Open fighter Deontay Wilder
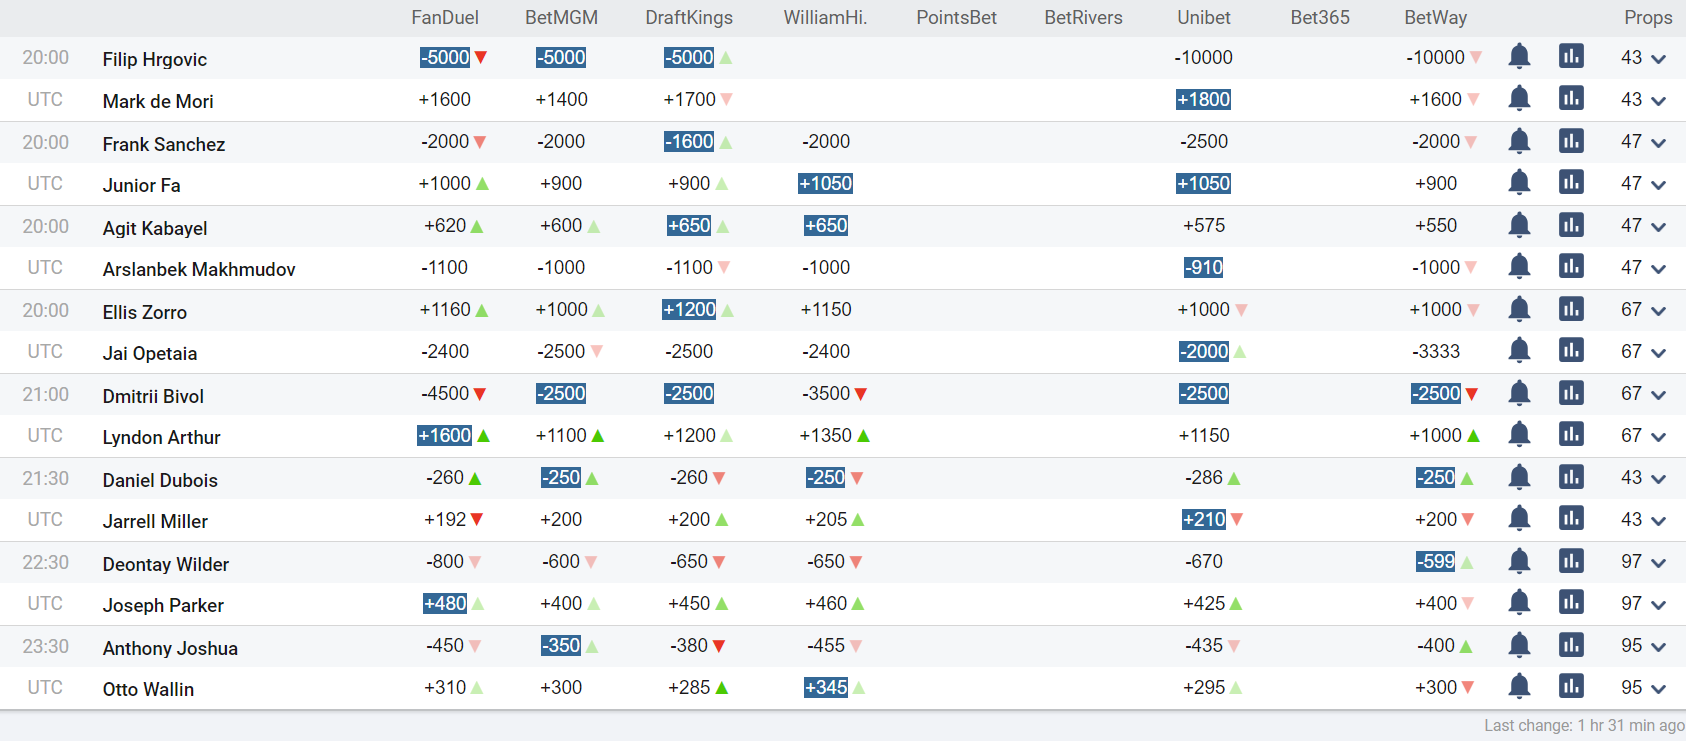 tap(166, 564)
